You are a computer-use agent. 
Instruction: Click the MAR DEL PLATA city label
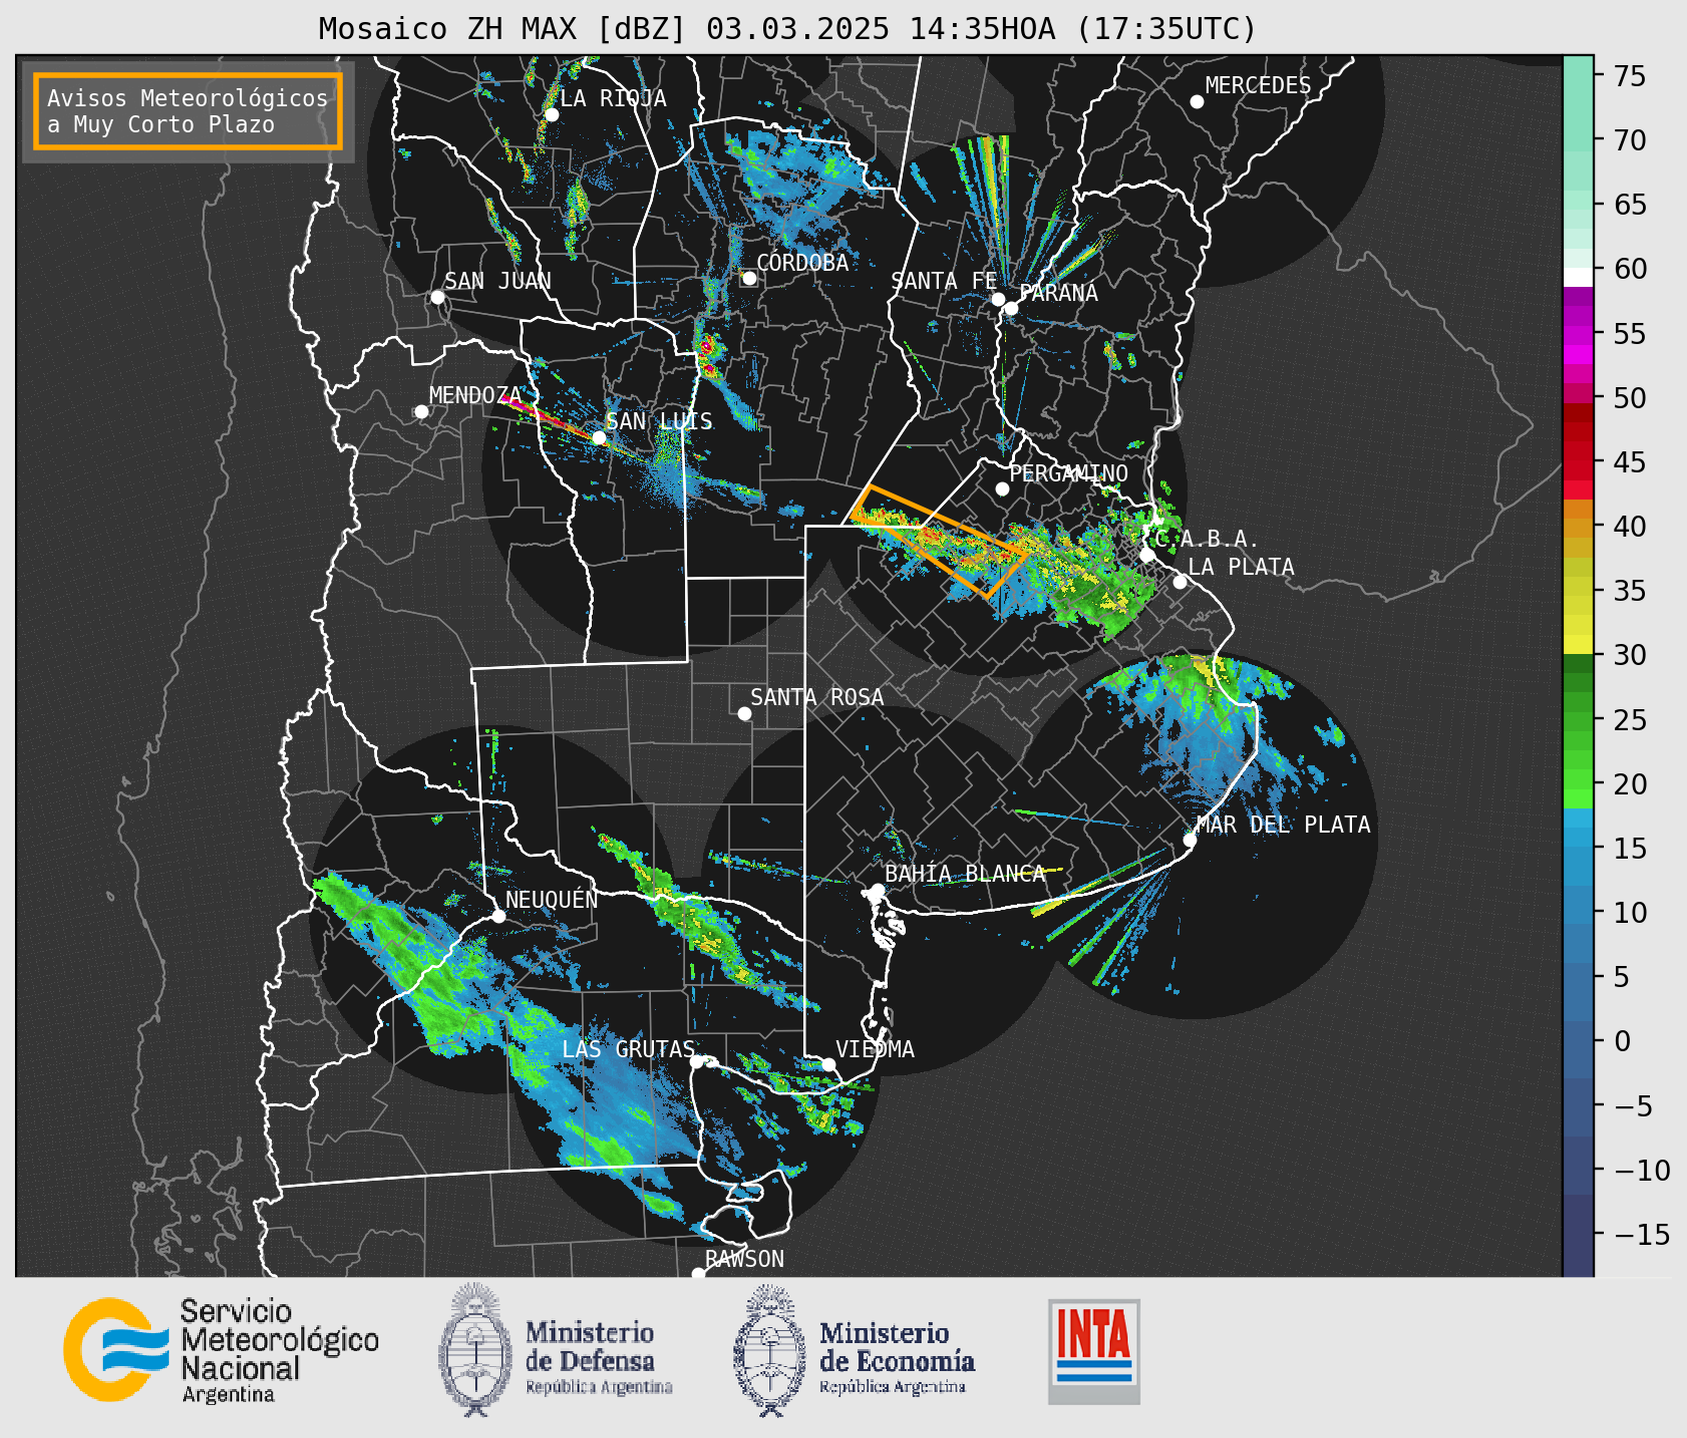[x=1283, y=824]
